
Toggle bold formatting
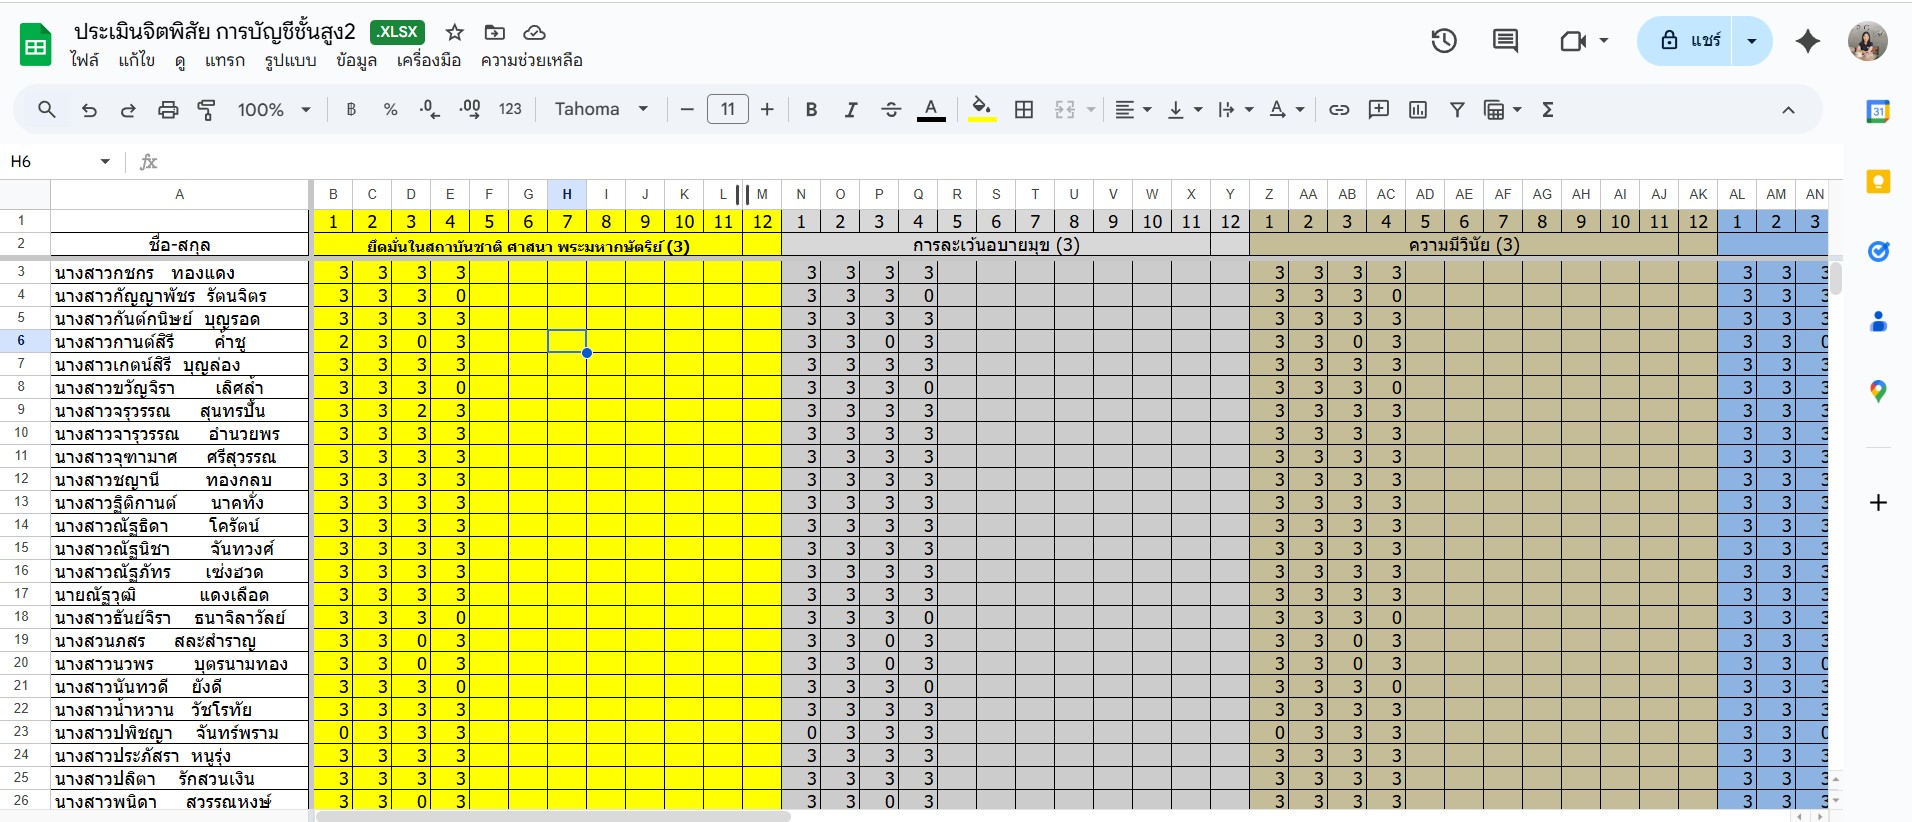pyautogui.click(x=811, y=110)
